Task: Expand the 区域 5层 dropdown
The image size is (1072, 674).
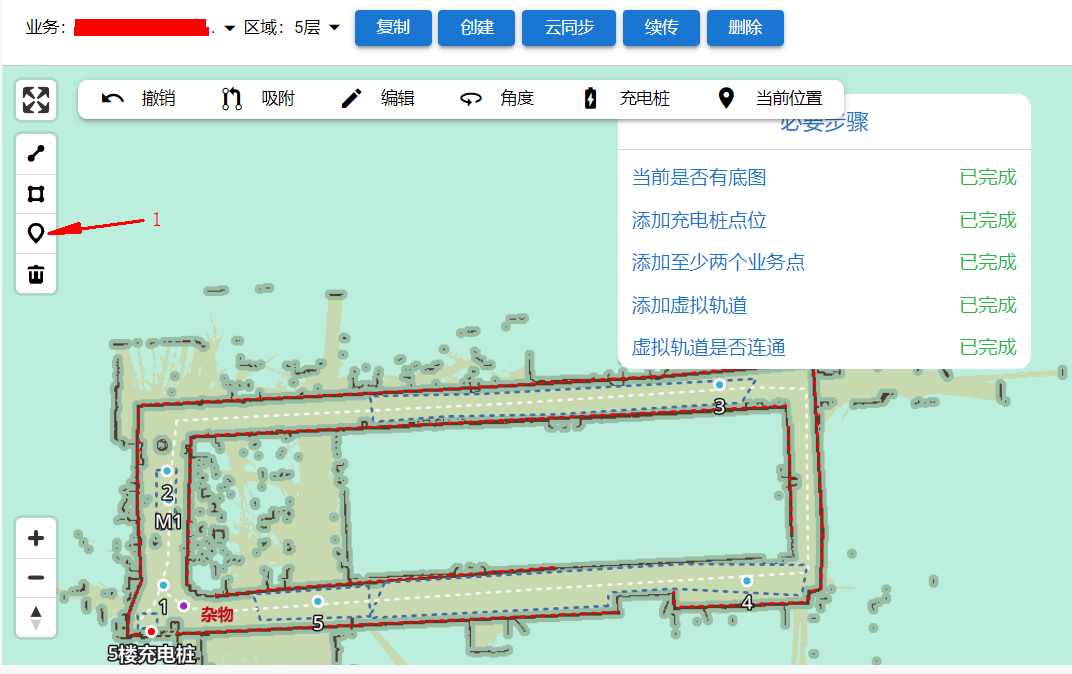Action: tap(334, 28)
